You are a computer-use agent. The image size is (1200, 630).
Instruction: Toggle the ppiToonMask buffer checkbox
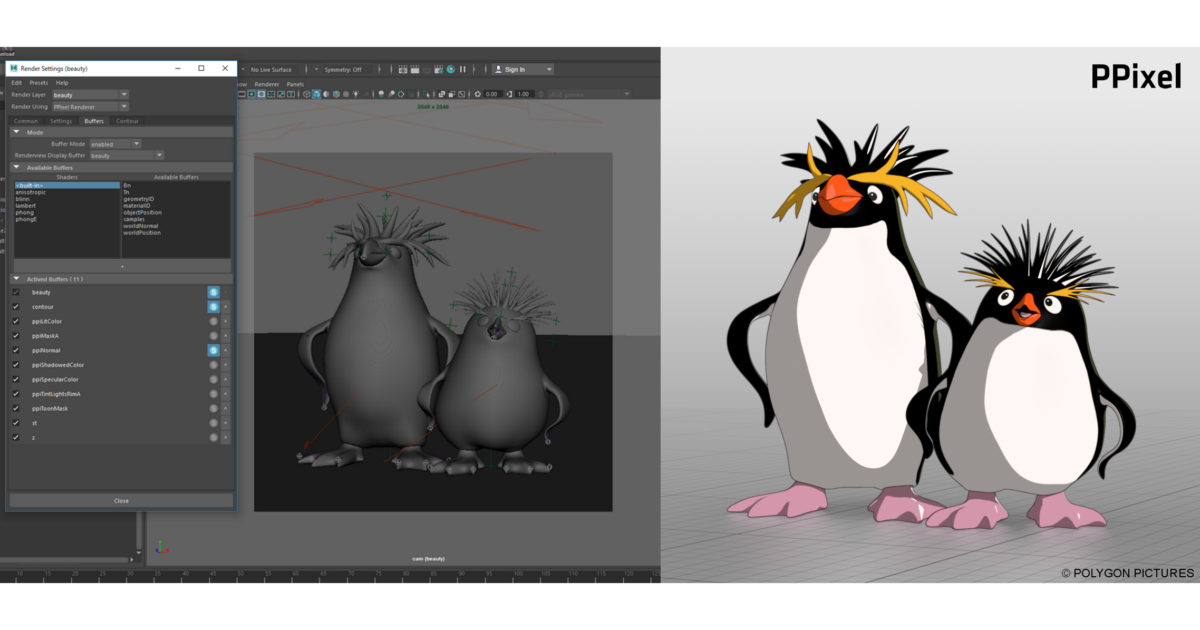pyautogui.click(x=16, y=409)
